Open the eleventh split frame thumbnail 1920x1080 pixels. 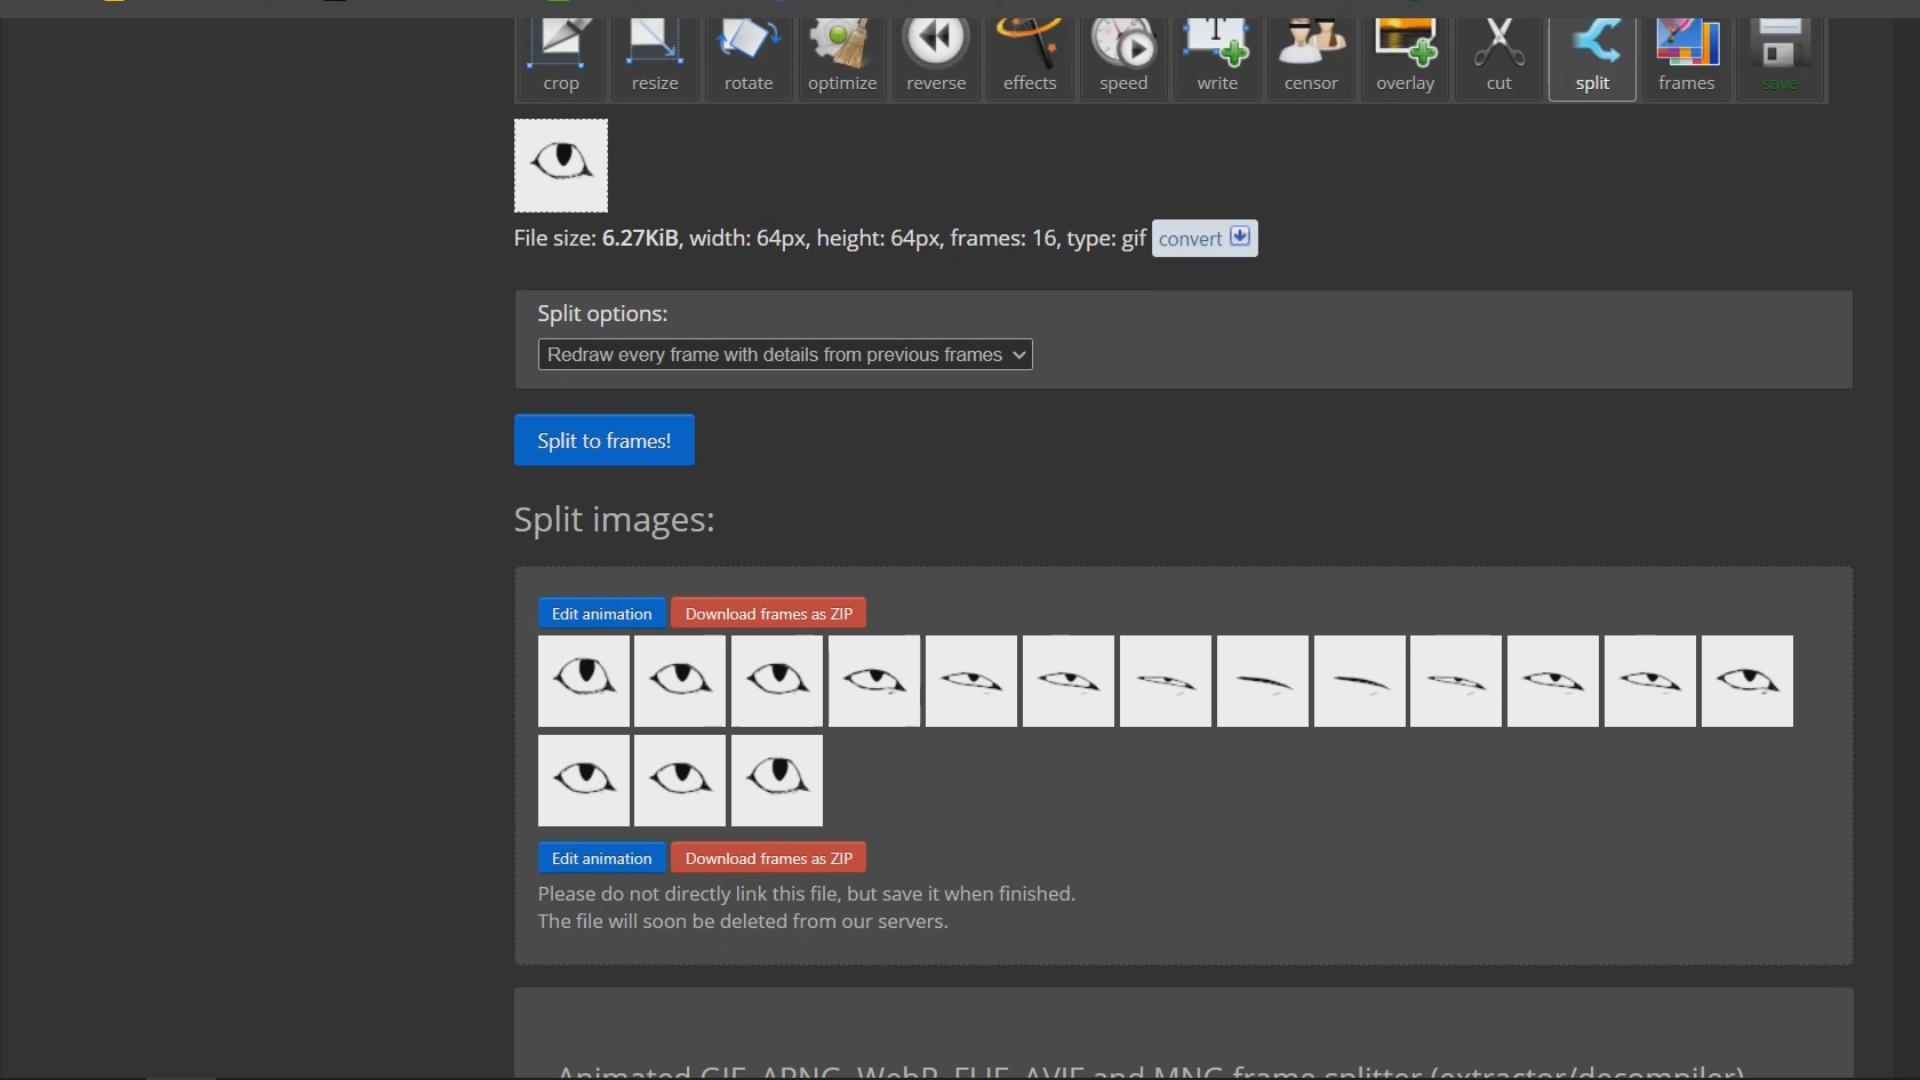click(x=1554, y=681)
